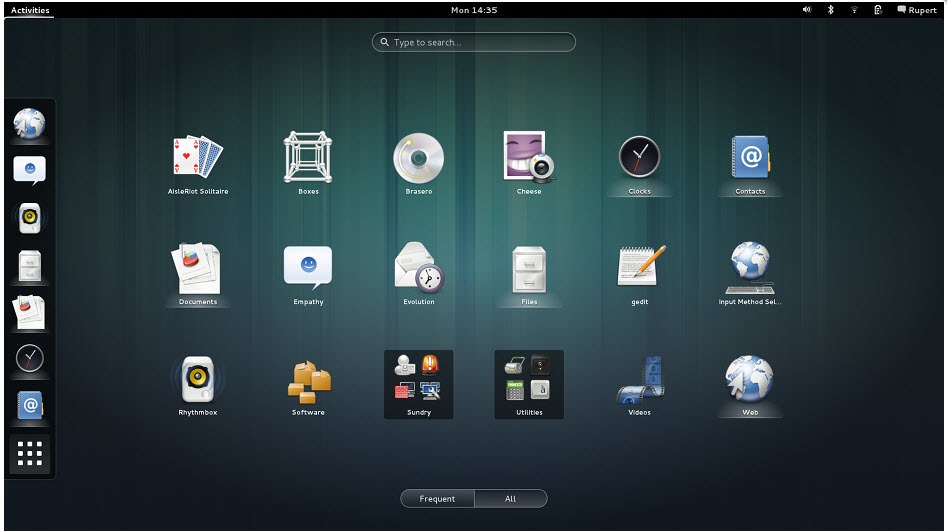Click the Web globe icon in the dash
Image resolution: width=947 pixels, height=532 pixels.
[x=30, y=123]
